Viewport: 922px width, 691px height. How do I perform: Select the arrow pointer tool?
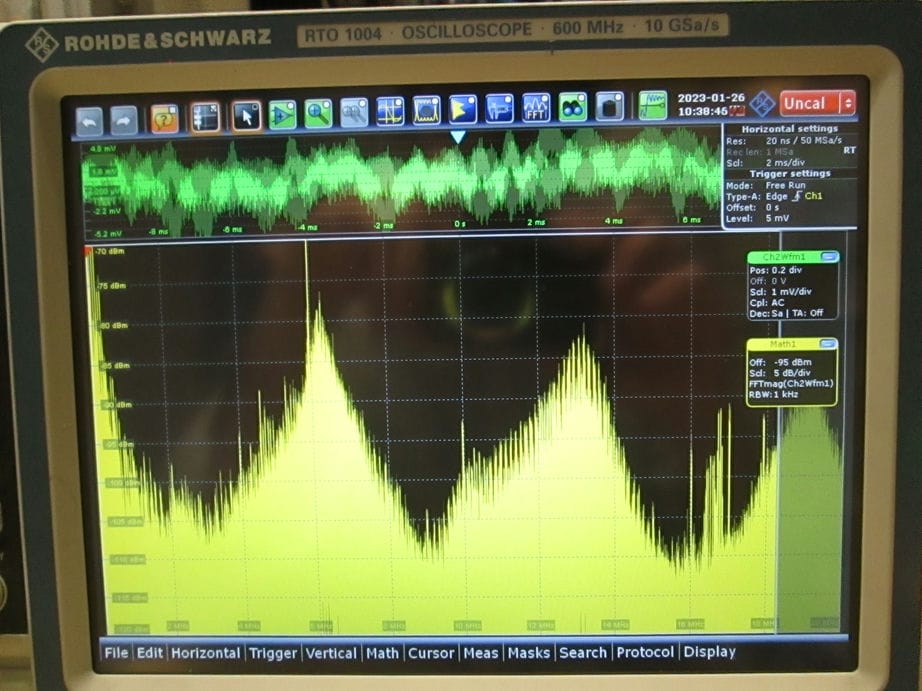click(x=246, y=115)
